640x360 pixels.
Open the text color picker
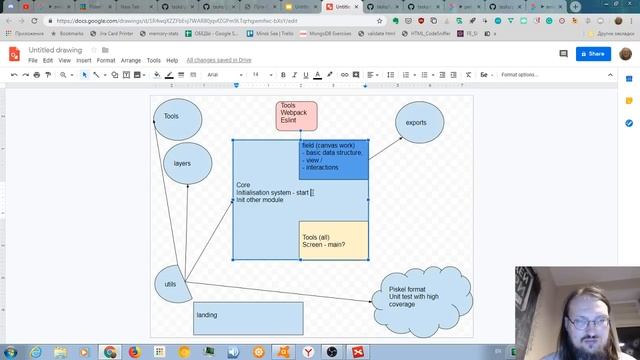point(318,75)
